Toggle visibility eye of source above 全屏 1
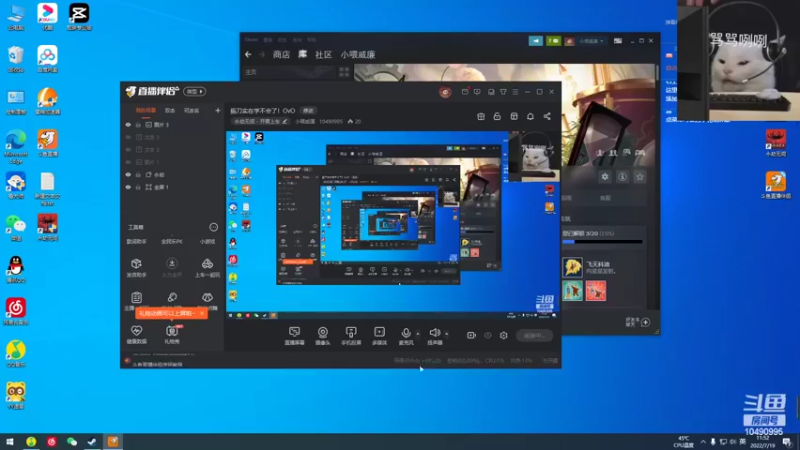 128,174
